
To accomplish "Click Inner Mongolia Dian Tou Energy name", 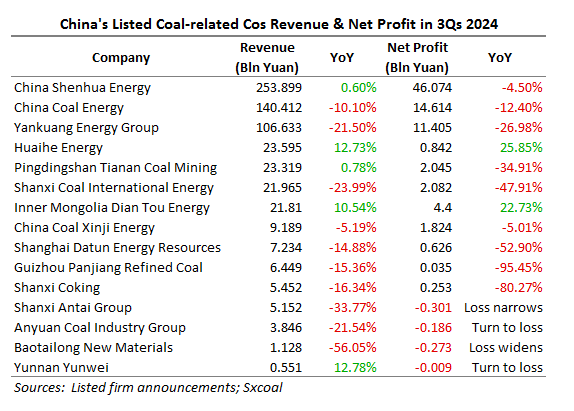I will coord(112,208).
